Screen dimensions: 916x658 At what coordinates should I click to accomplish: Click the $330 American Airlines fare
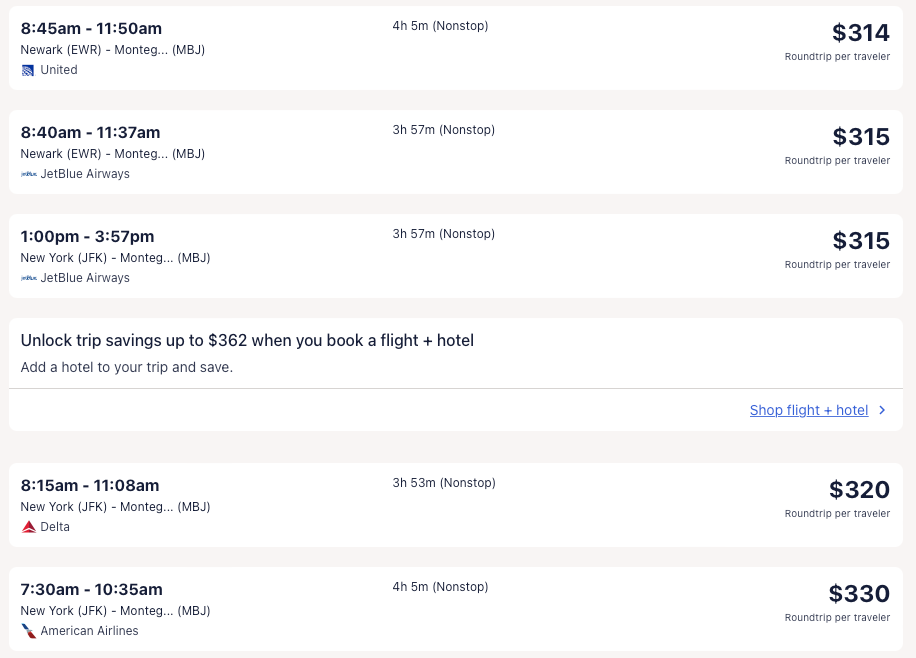point(859,594)
